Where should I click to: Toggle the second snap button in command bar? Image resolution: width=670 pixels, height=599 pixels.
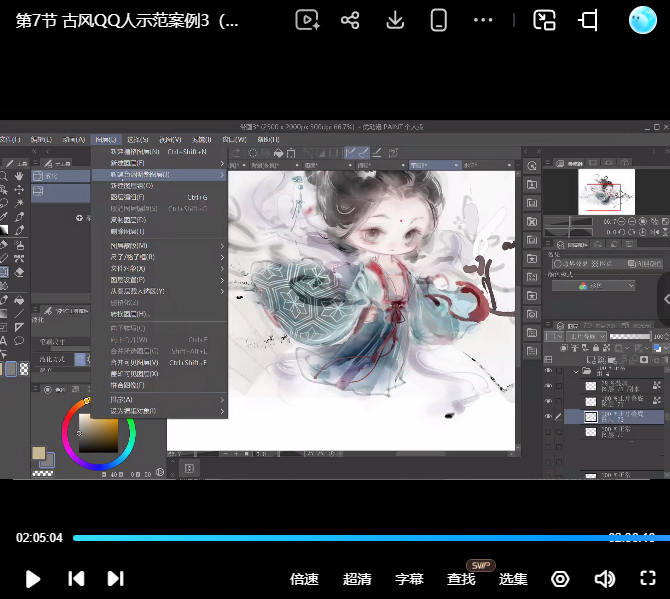pos(364,152)
